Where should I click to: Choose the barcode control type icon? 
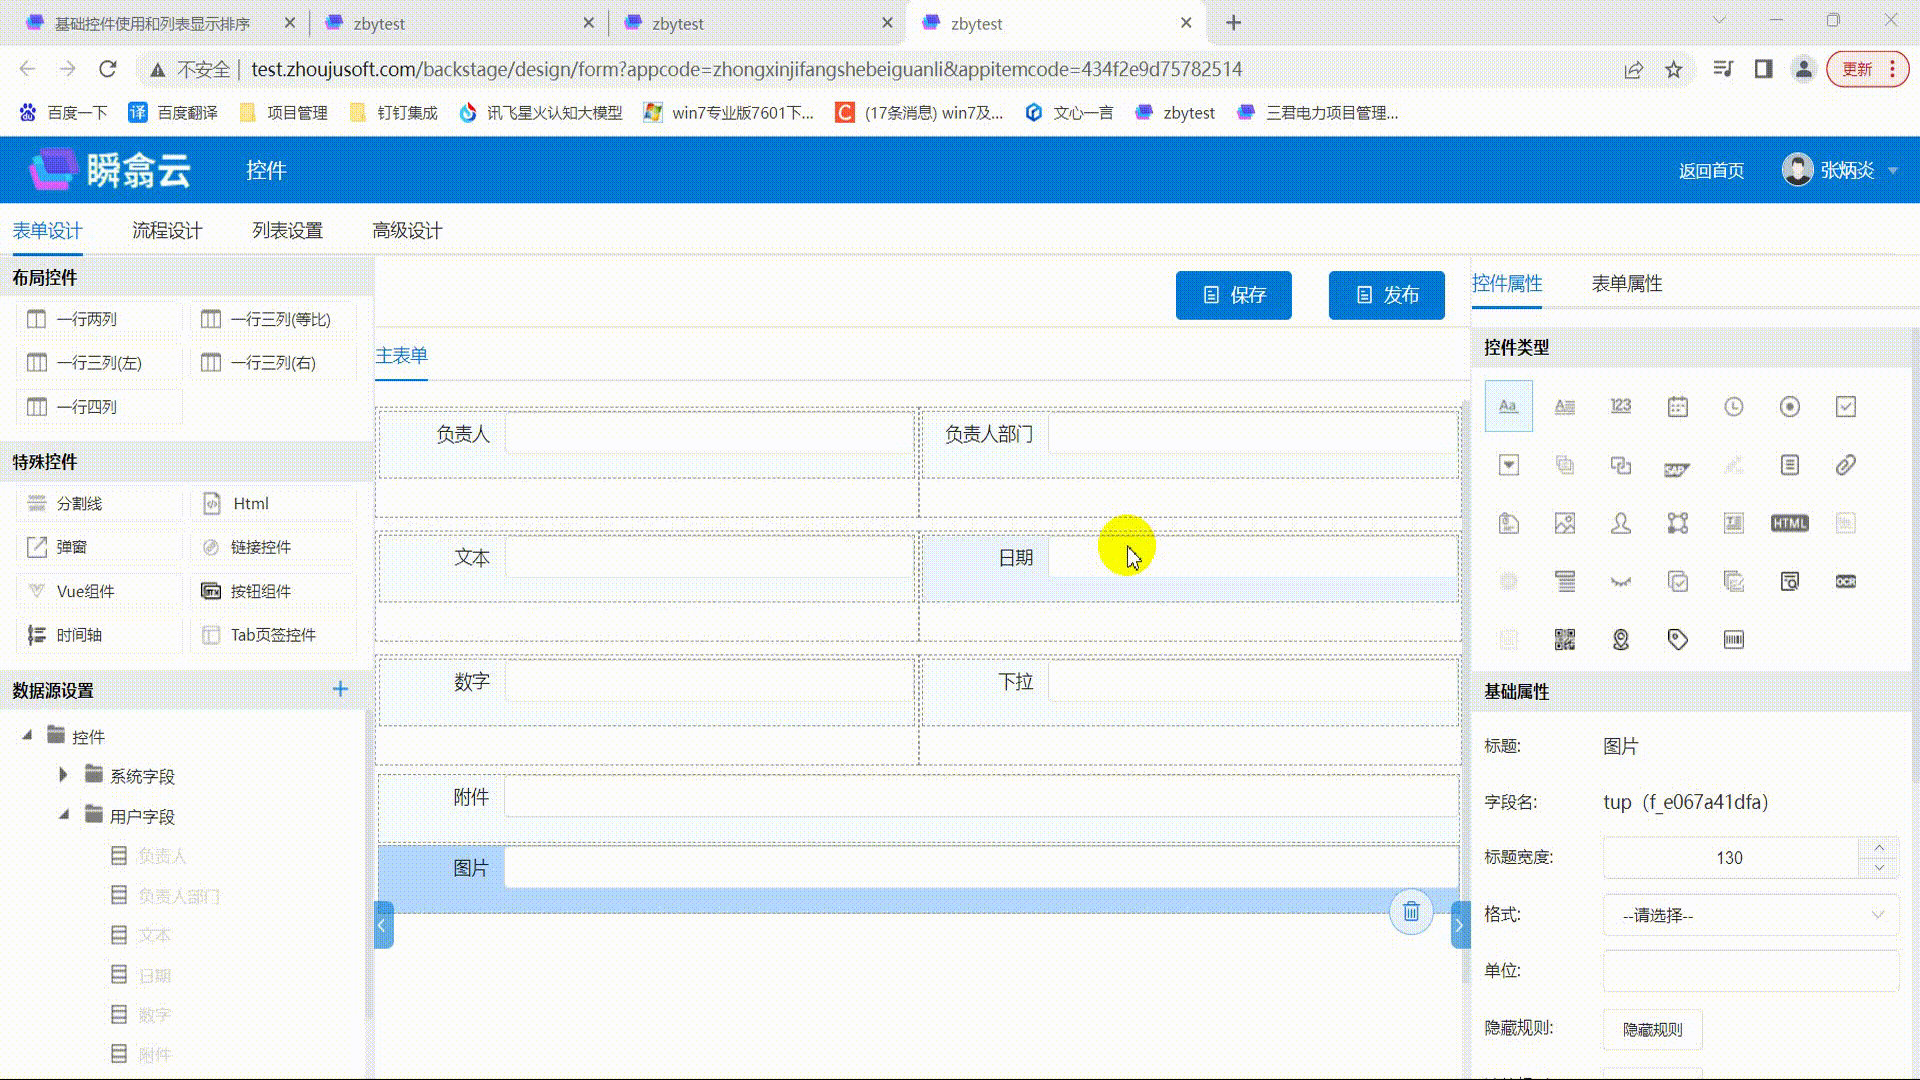1734,640
